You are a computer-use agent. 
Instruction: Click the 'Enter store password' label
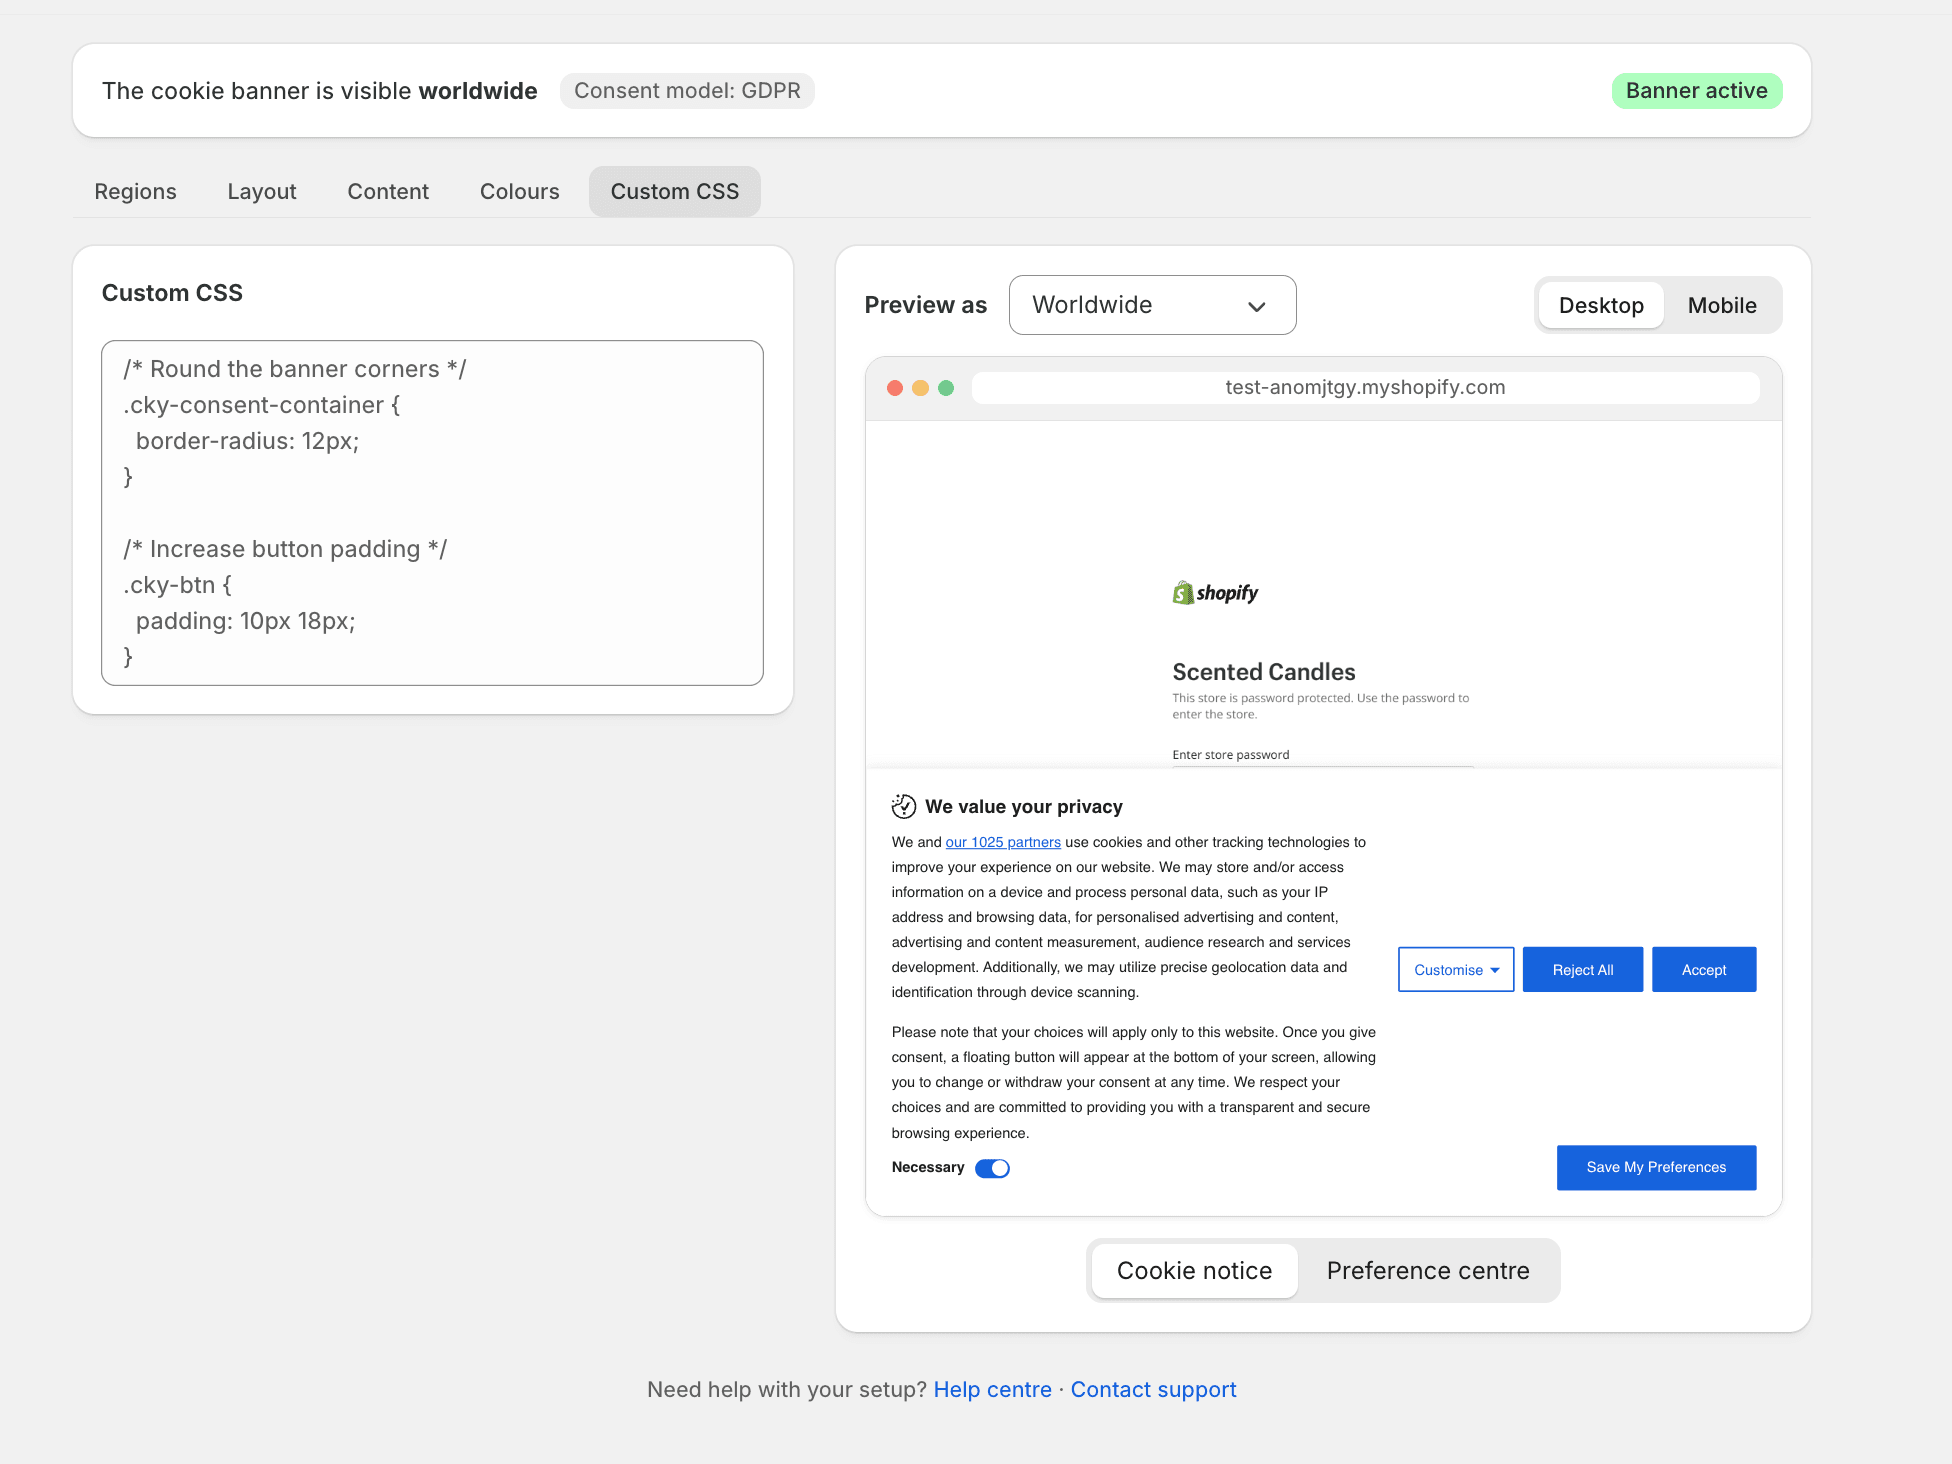pyautogui.click(x=1231, y=755)
